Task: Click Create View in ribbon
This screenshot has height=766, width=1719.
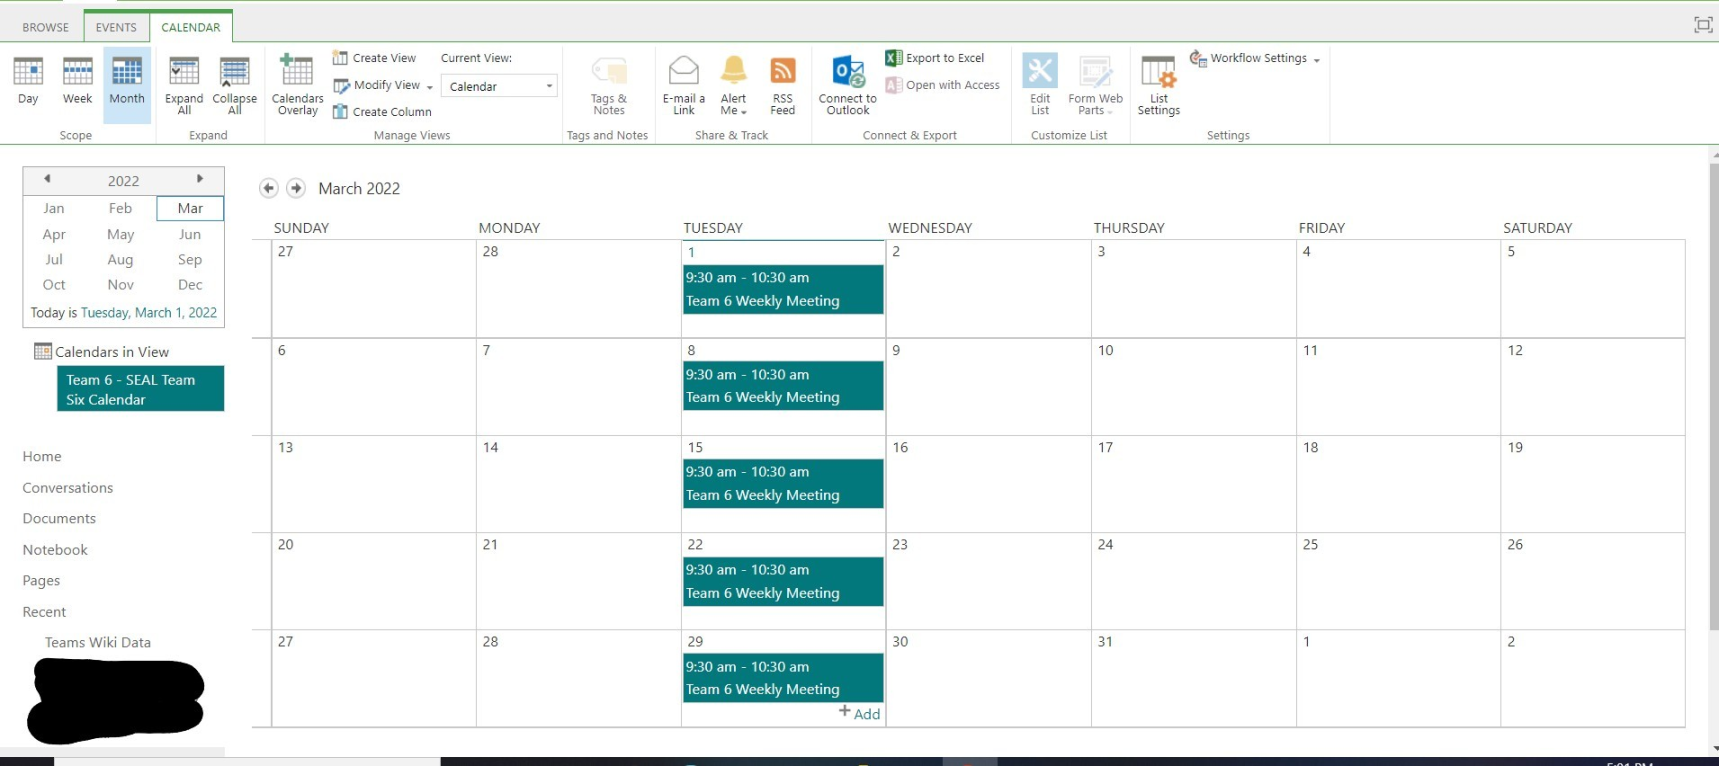Action: tap(374, 58)
